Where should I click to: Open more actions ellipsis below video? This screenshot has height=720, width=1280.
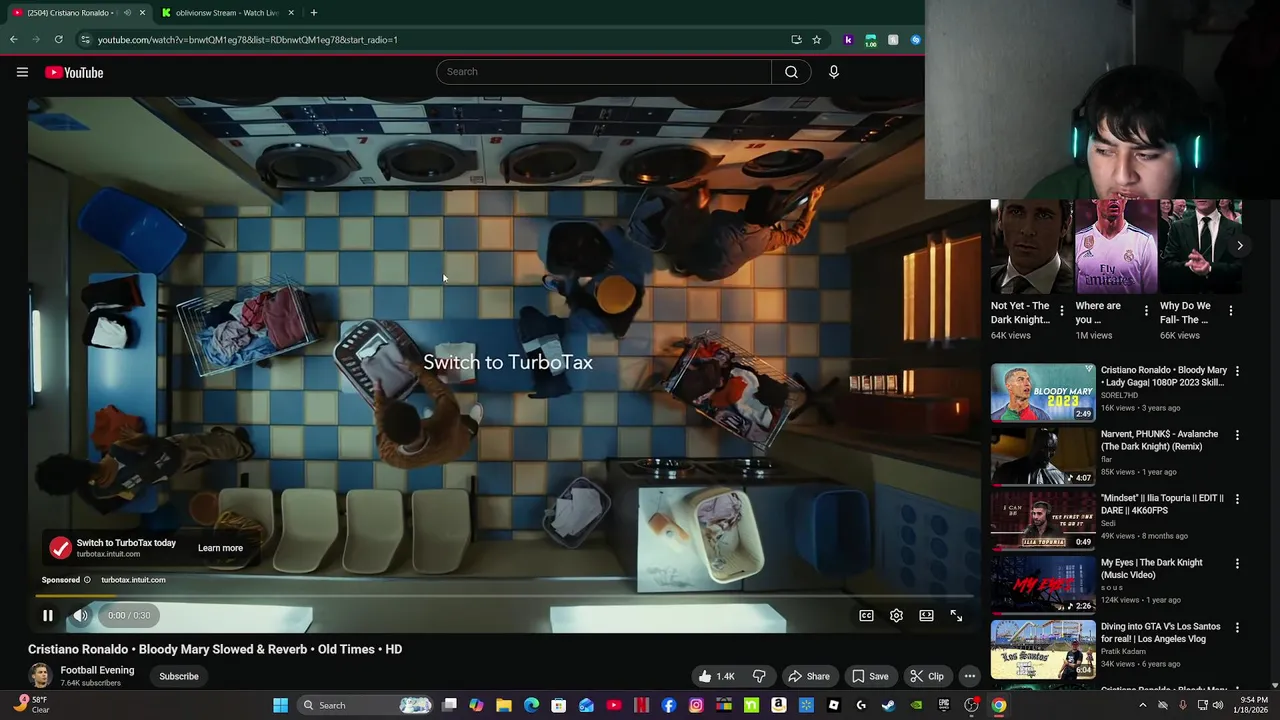pyautogui.click(x=969, y=676)
